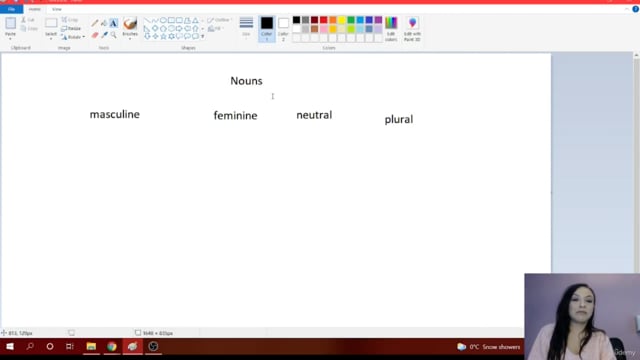The height and width of the screenshot is (360, 640).
Task: Switch to the Home ribbon tab
Action: pos(35,9)
